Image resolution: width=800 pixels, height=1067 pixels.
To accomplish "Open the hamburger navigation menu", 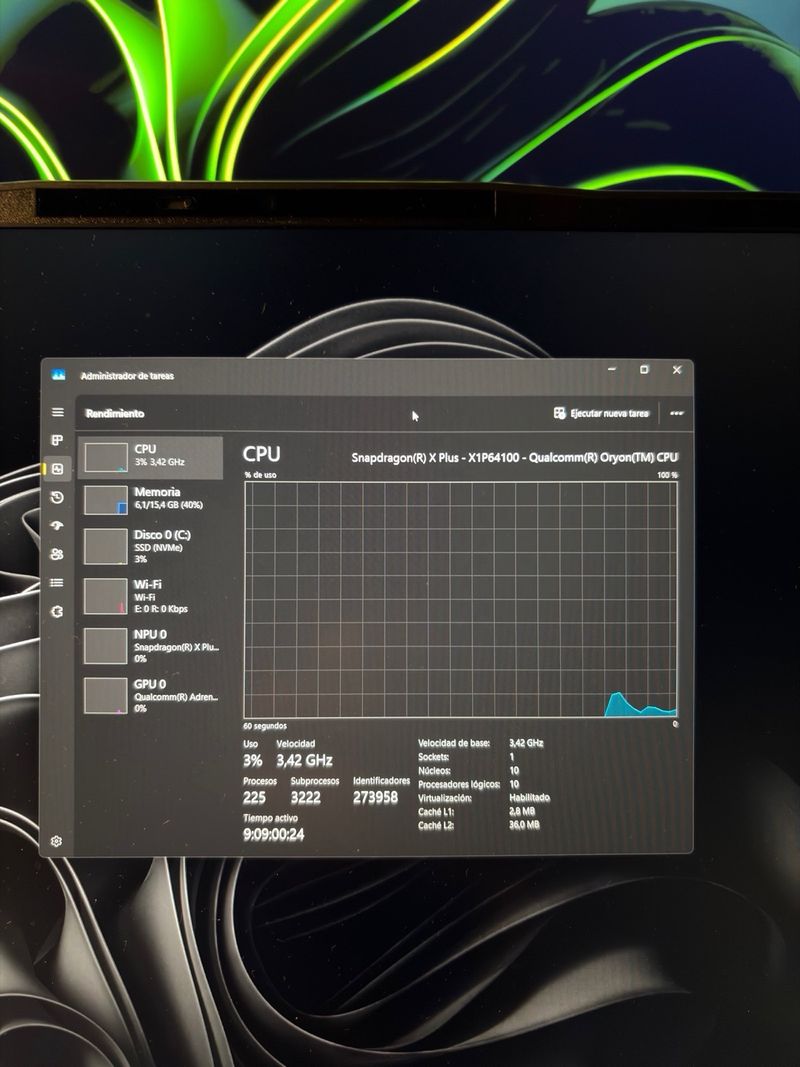I will tap(58, 412).
